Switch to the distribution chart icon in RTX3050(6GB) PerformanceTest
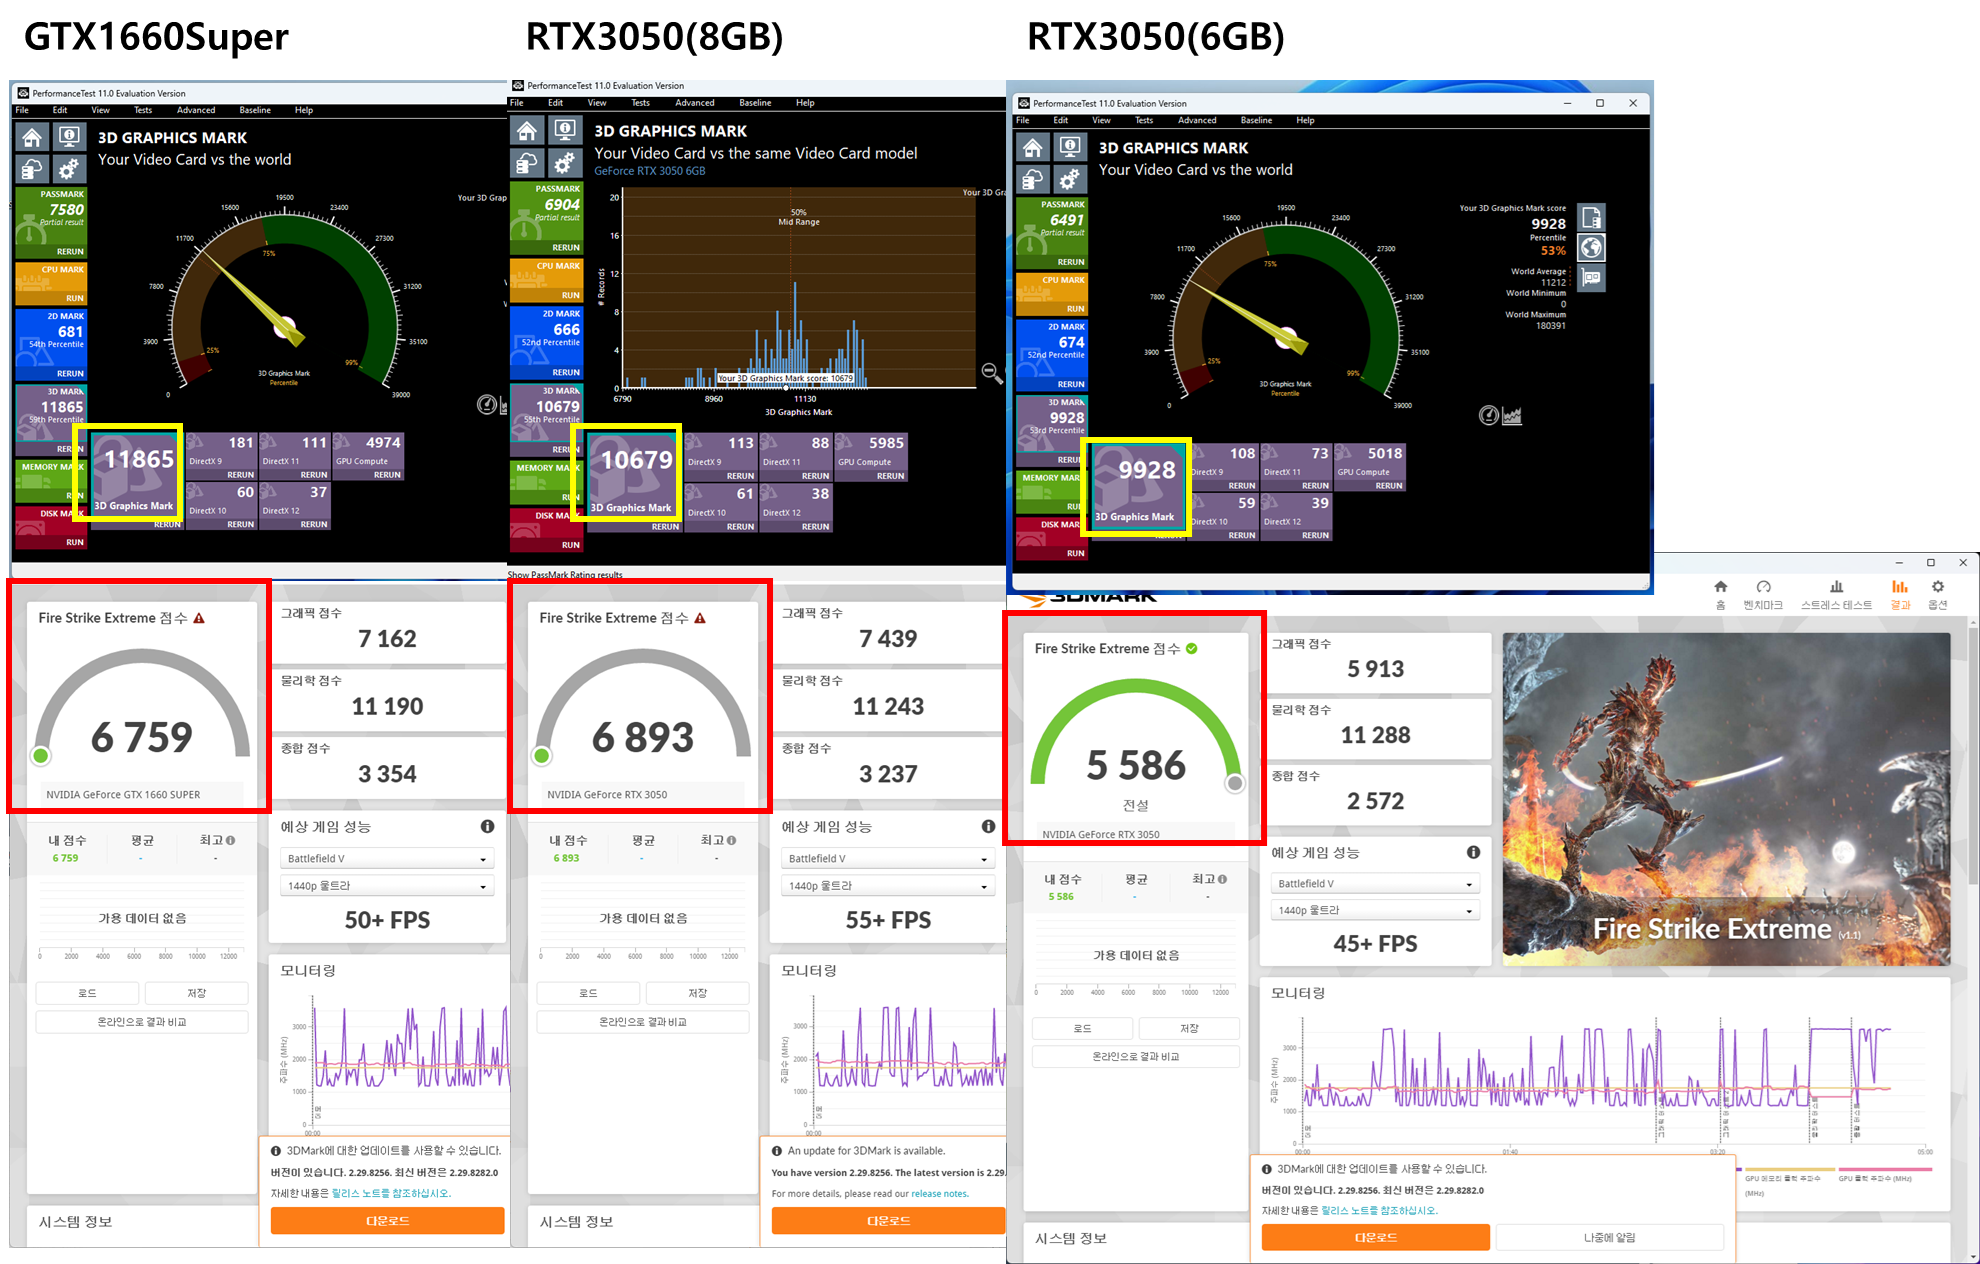 (1512, 415)
